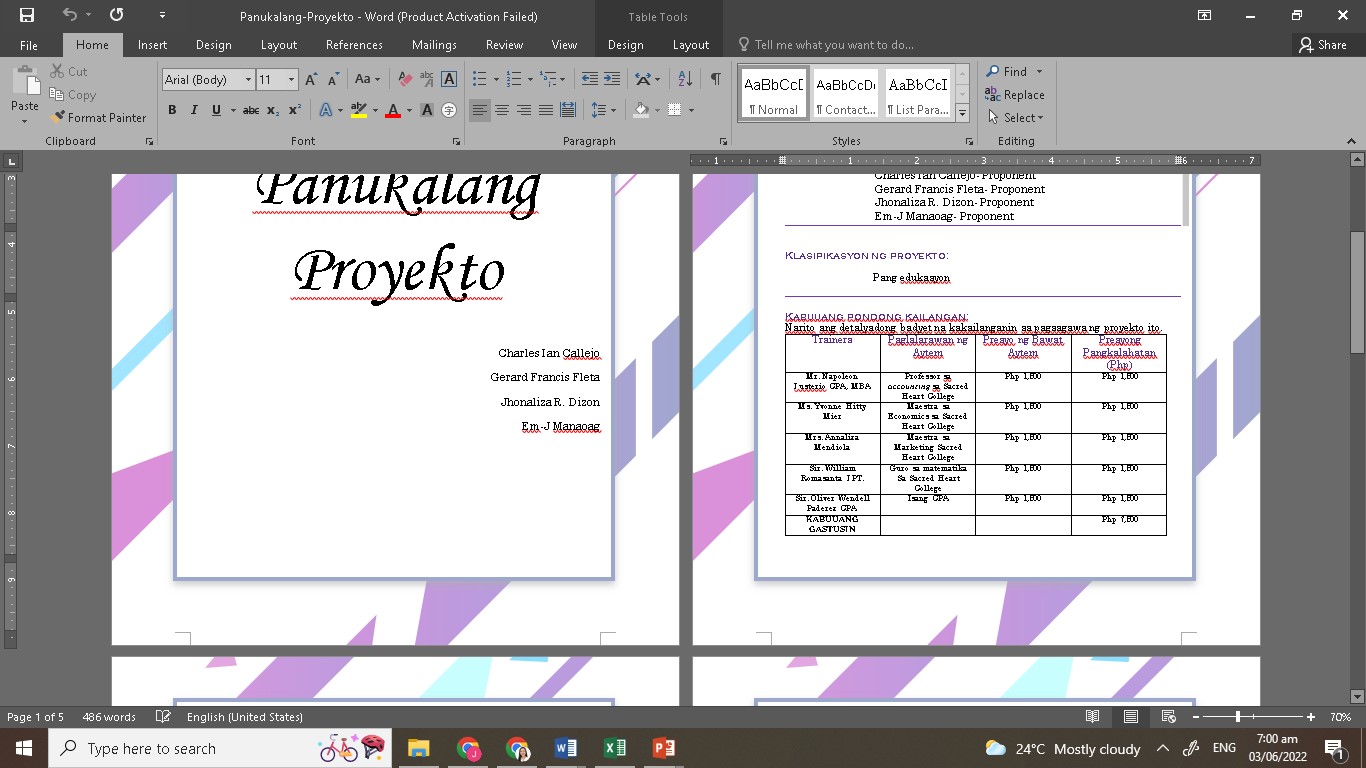Justify the paragraph text
Image resolution: width=1366 pixels, height=768 pixels.
point(546,110)
